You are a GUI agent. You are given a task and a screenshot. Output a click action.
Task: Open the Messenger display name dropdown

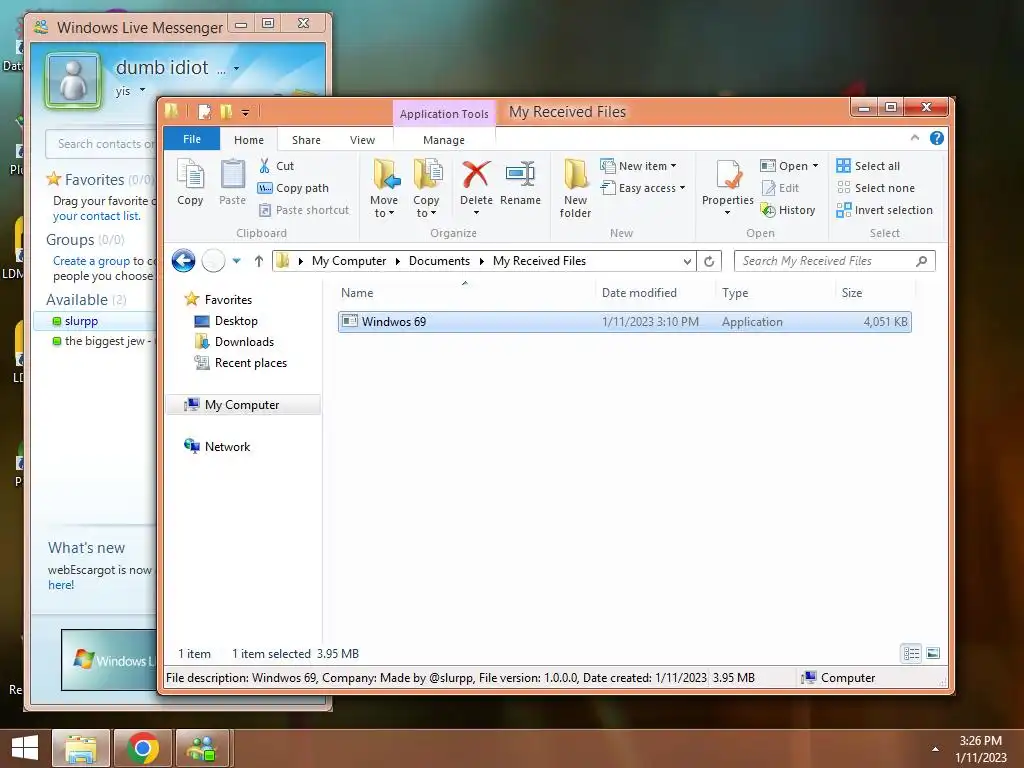(236, 68)
